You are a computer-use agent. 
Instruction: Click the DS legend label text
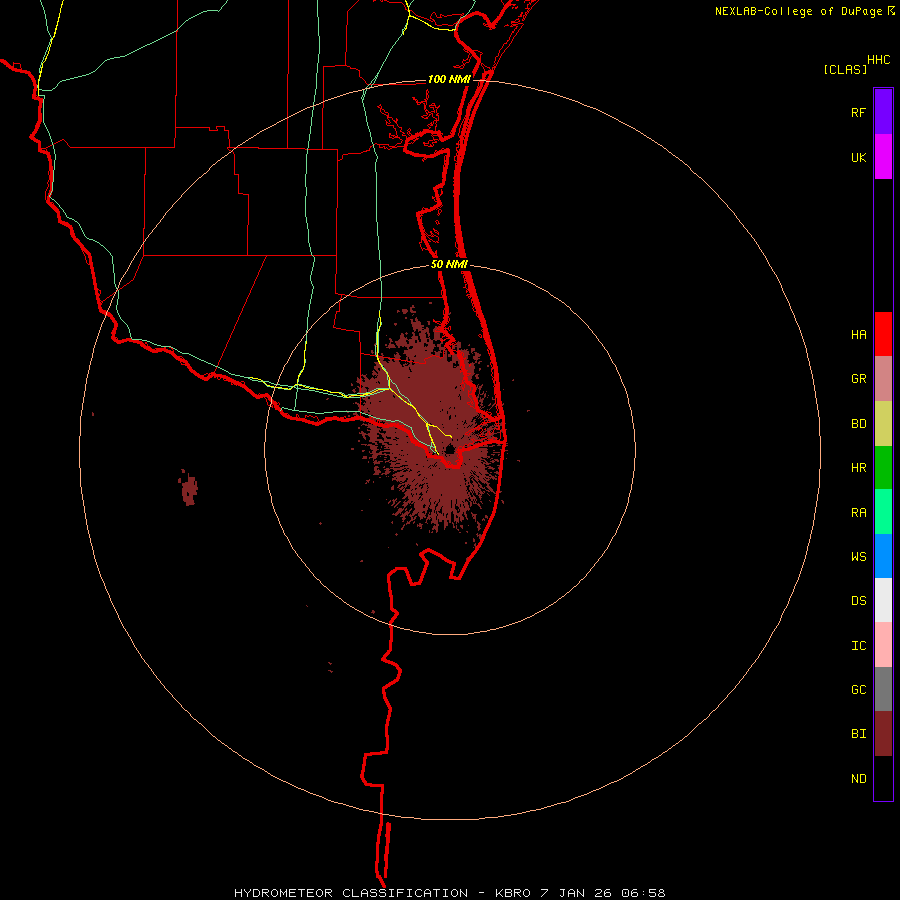[858, 600]
